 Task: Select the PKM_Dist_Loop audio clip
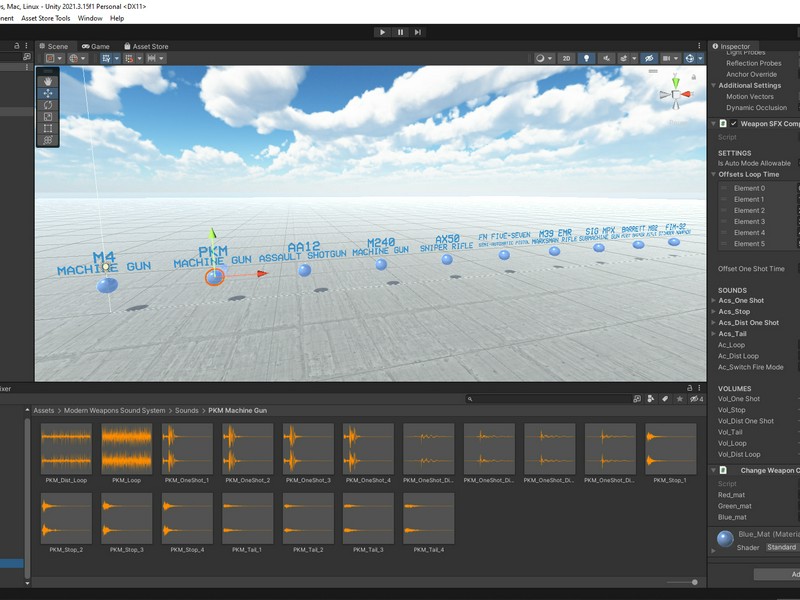coord(66,453)
